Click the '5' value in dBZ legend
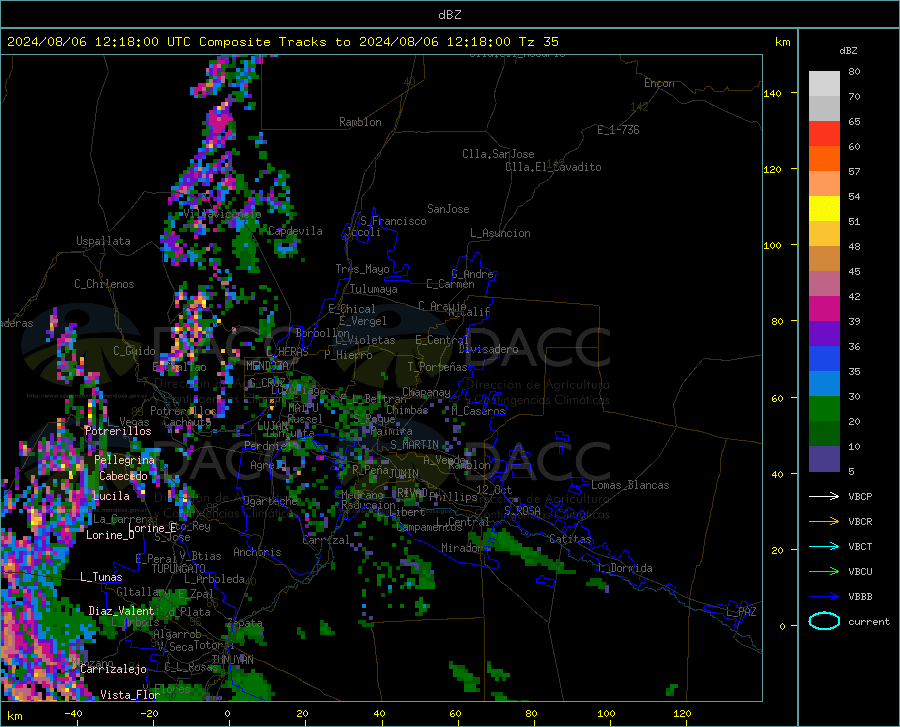Screen dimensions: 900x727 852,471
